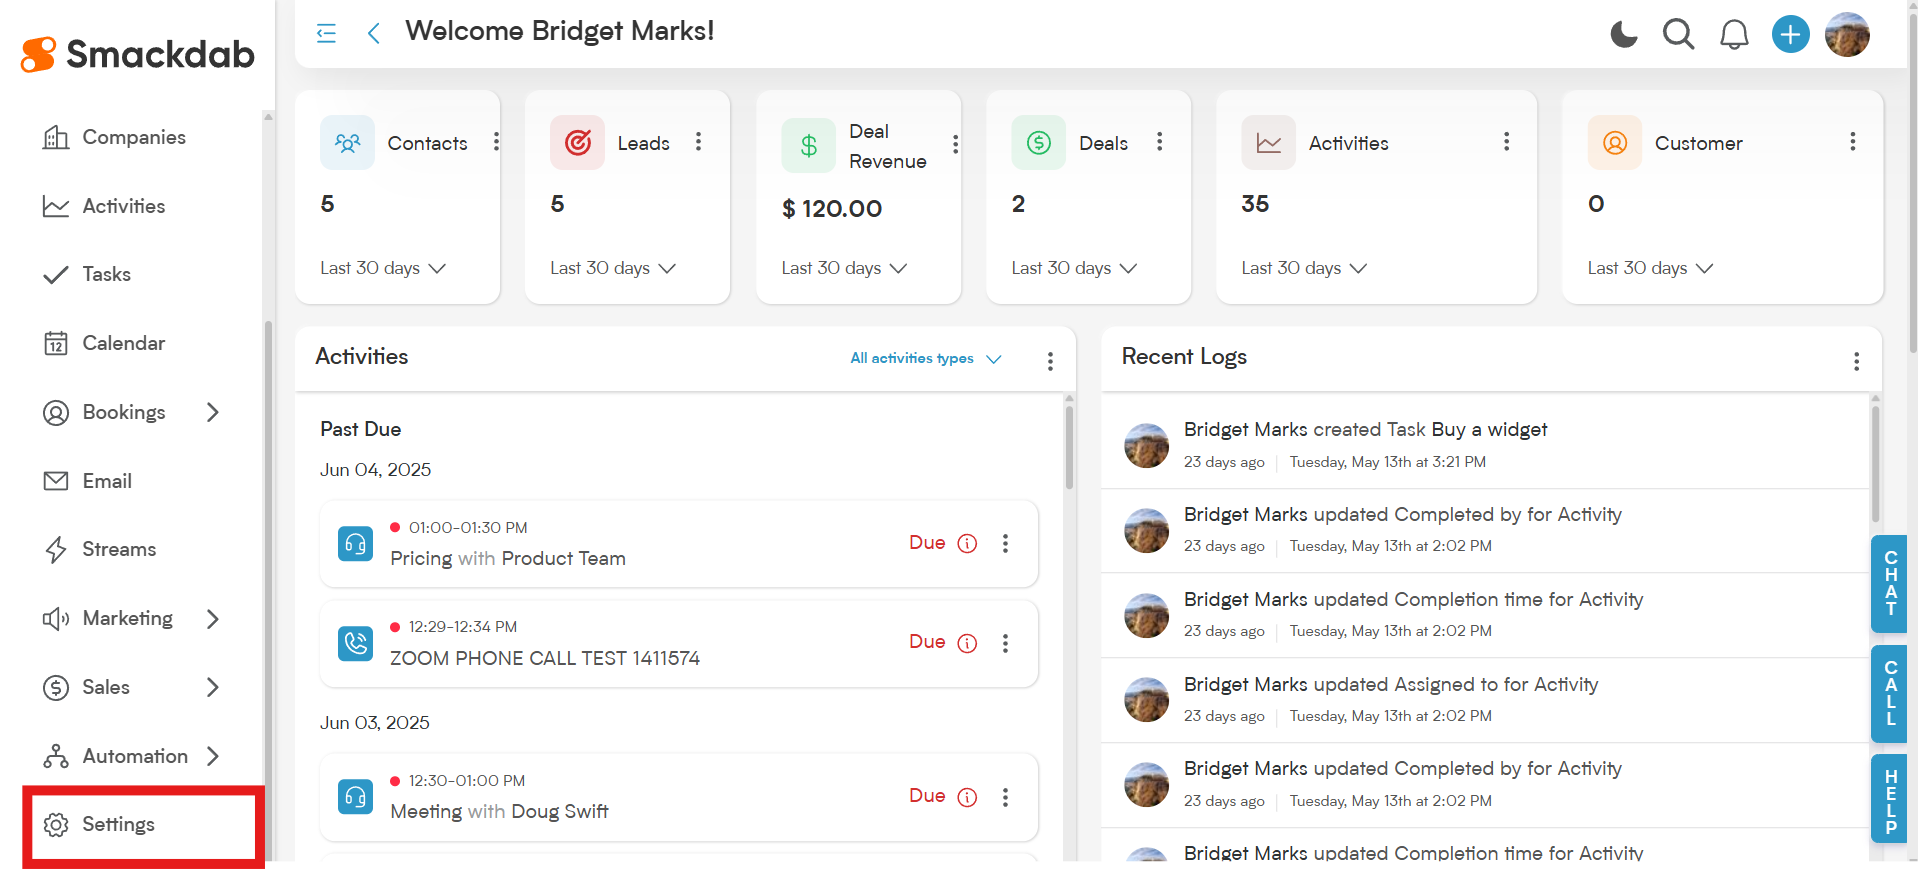Open the CHAT side tab
The image size is (1918, 869).
[1890, 583]
